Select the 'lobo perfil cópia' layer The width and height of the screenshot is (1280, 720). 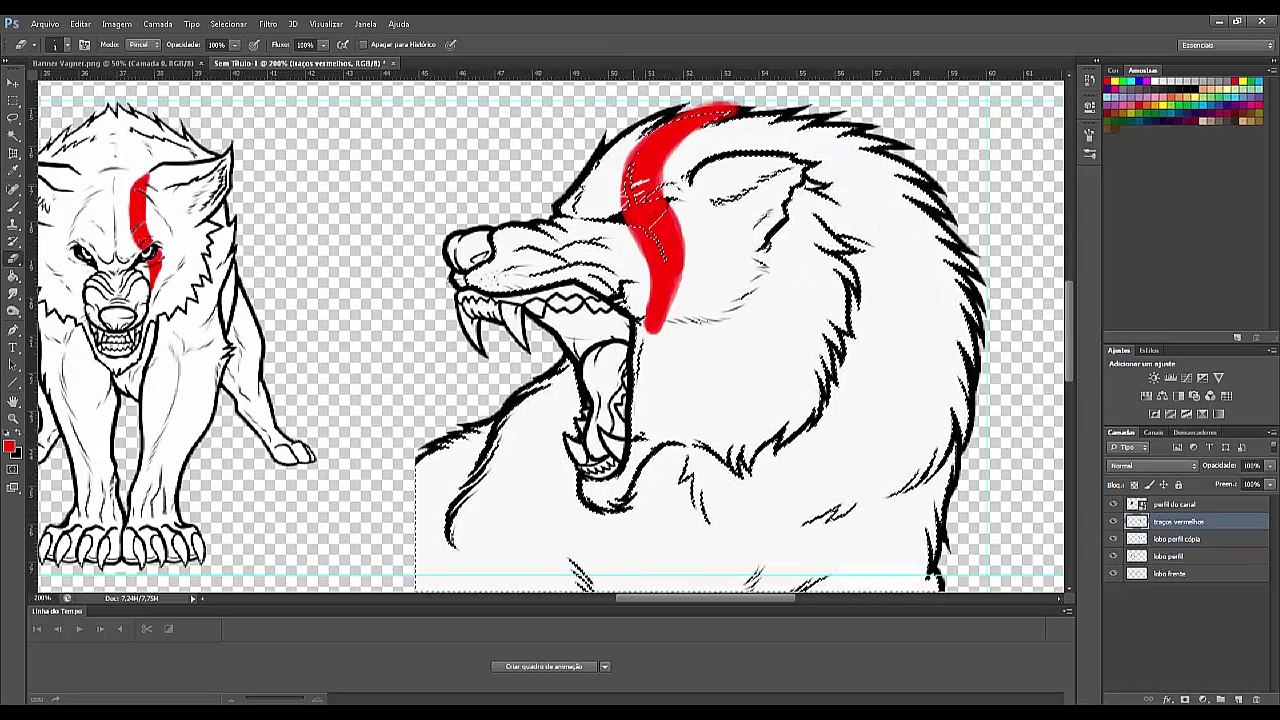pyautogui.click(x=1188, y=539)
